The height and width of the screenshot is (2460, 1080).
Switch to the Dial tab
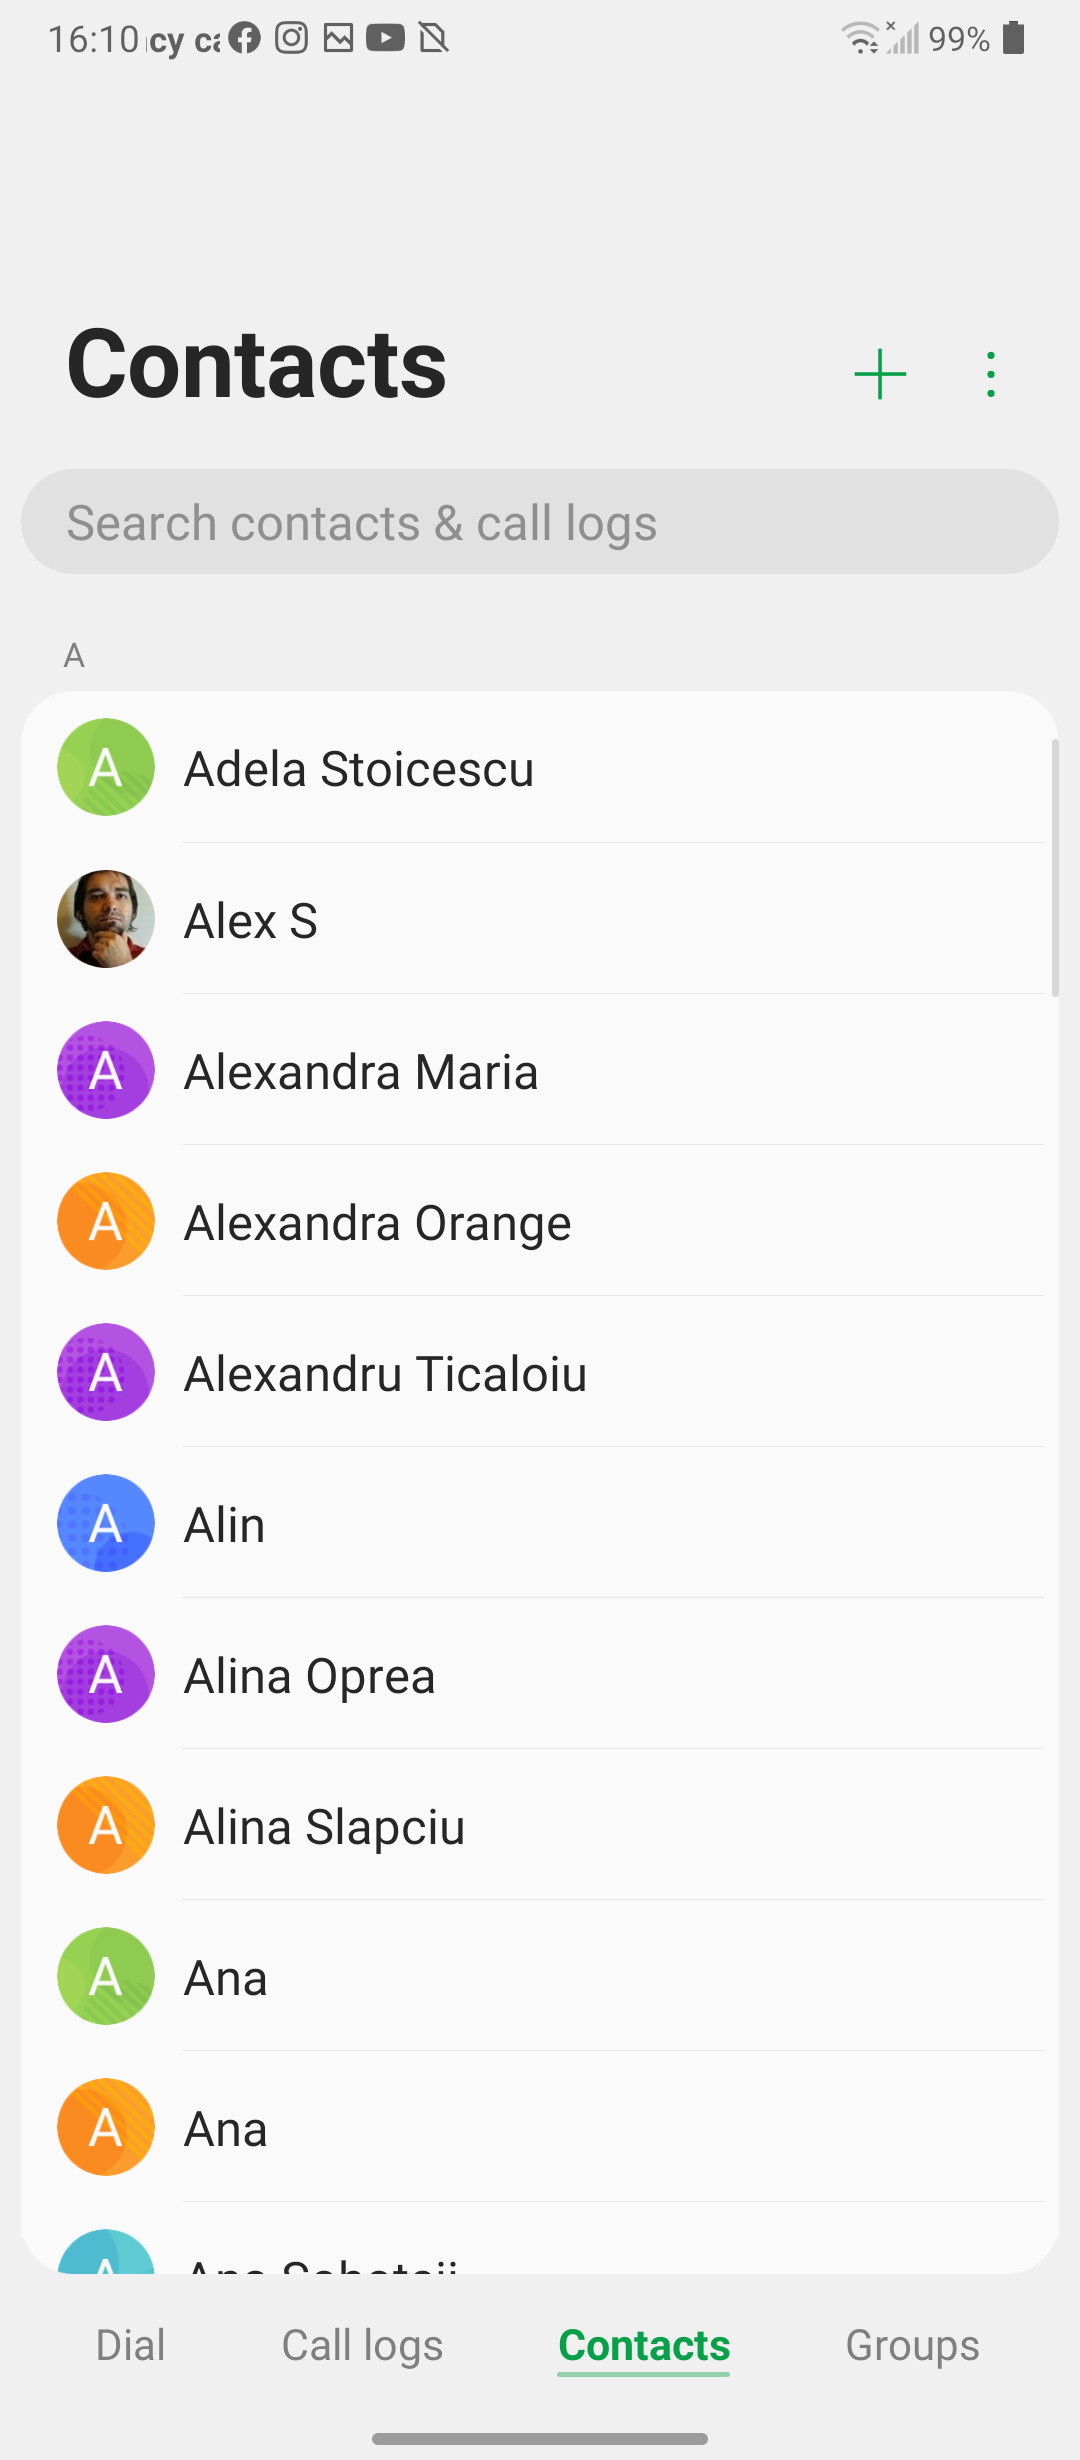[130, 2345]
